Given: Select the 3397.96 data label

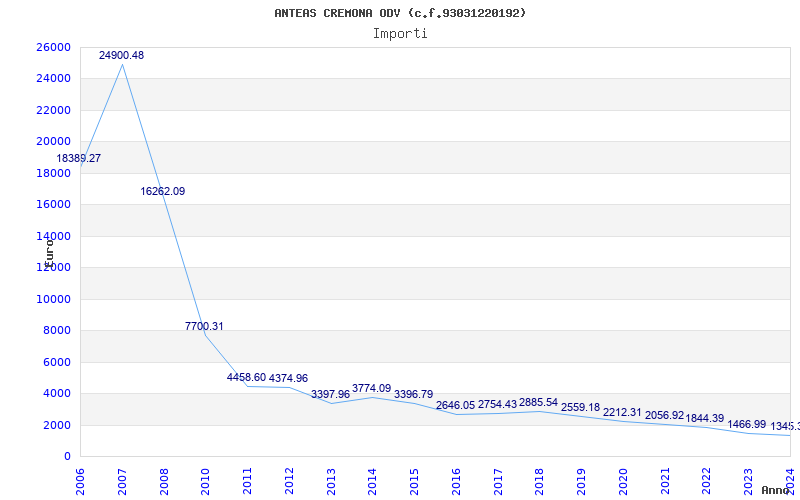Looking at the screenshot, I should coord(331,394).
